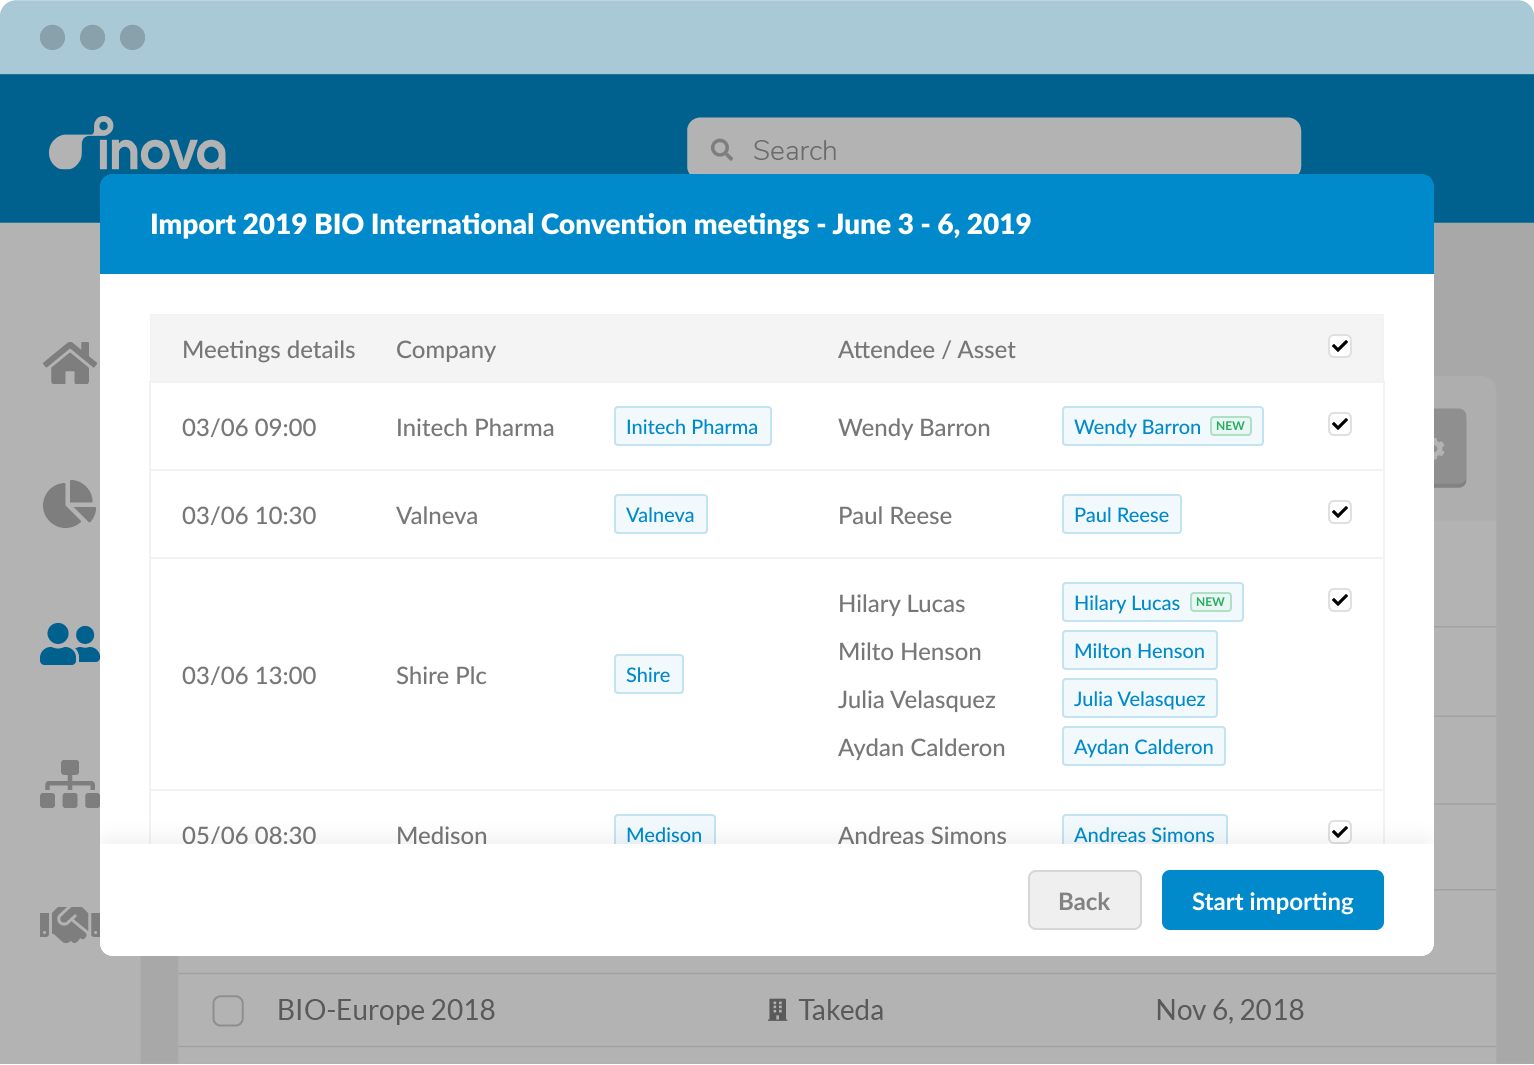The height and width of the screenshot is (1065, 1534).
Task: Click the Nov 6, 2018 date cell
Action: [x=1230, y=1010]
